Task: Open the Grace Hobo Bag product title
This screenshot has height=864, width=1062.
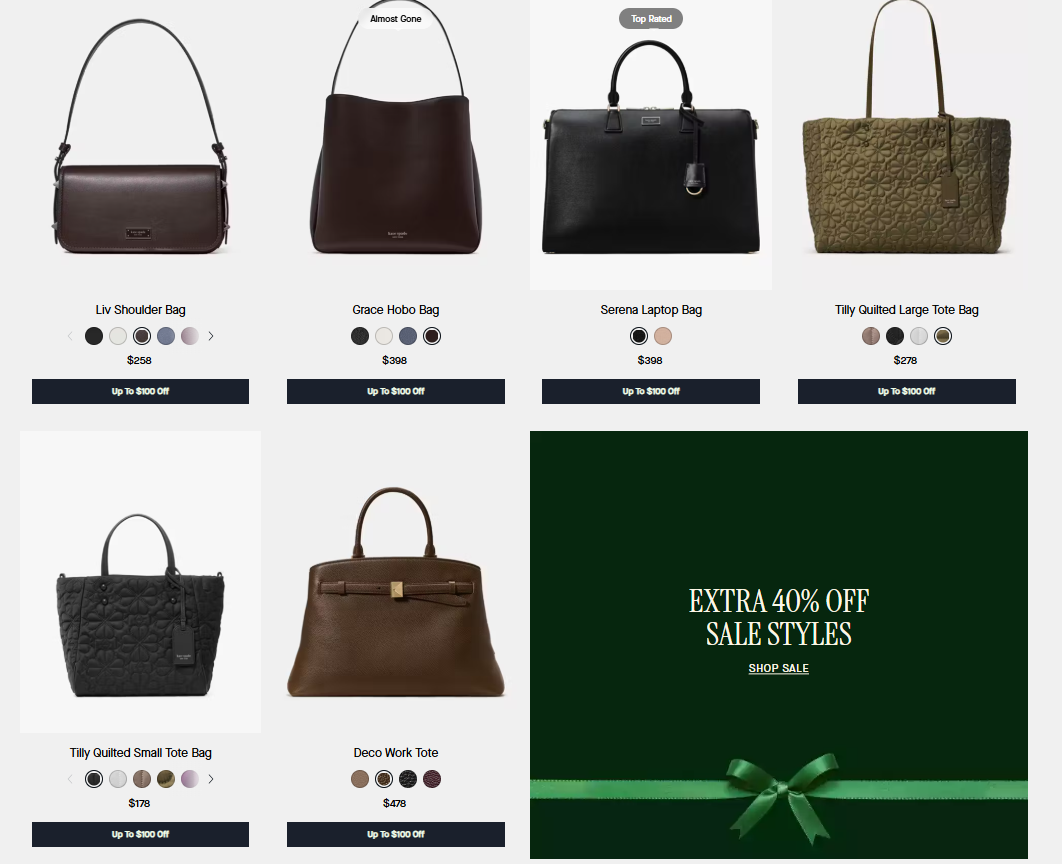Action: [x=396, y=309]
